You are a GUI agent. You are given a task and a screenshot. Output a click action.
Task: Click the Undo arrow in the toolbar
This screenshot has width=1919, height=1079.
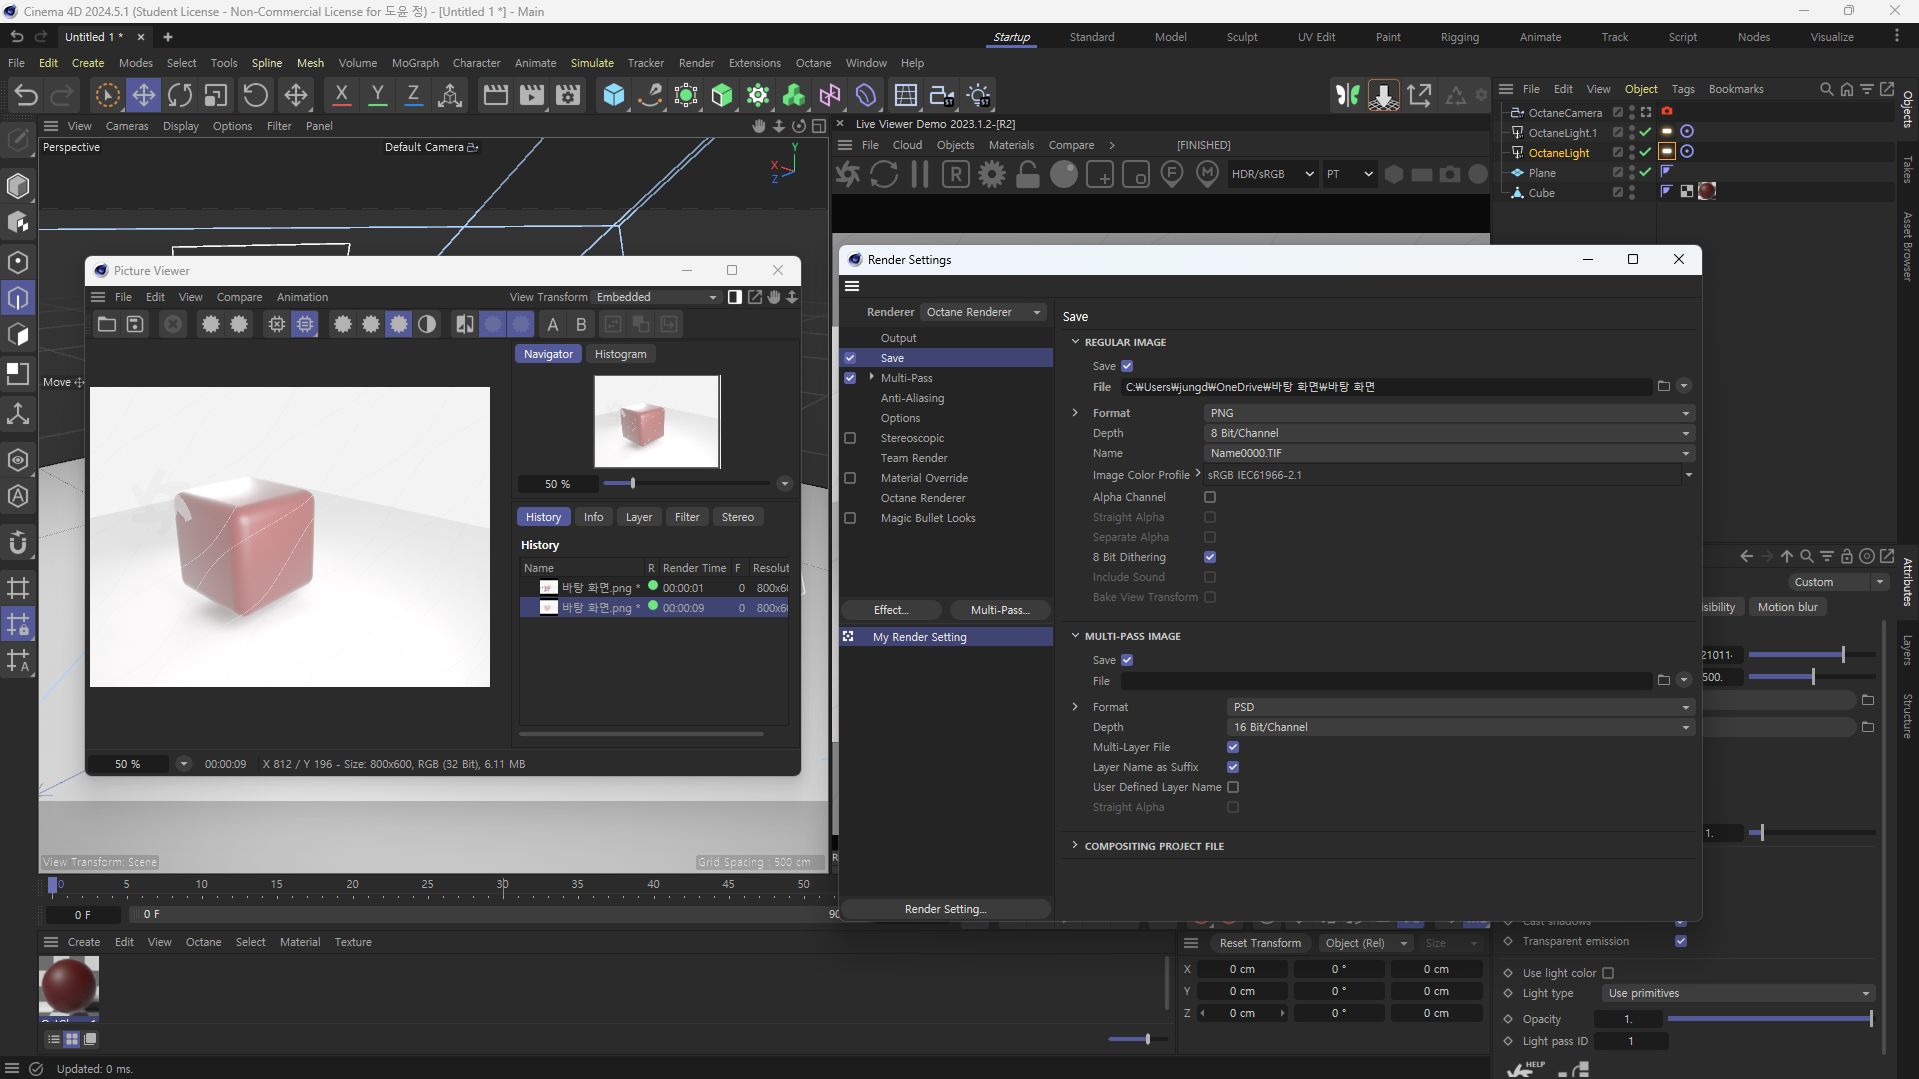26,95
